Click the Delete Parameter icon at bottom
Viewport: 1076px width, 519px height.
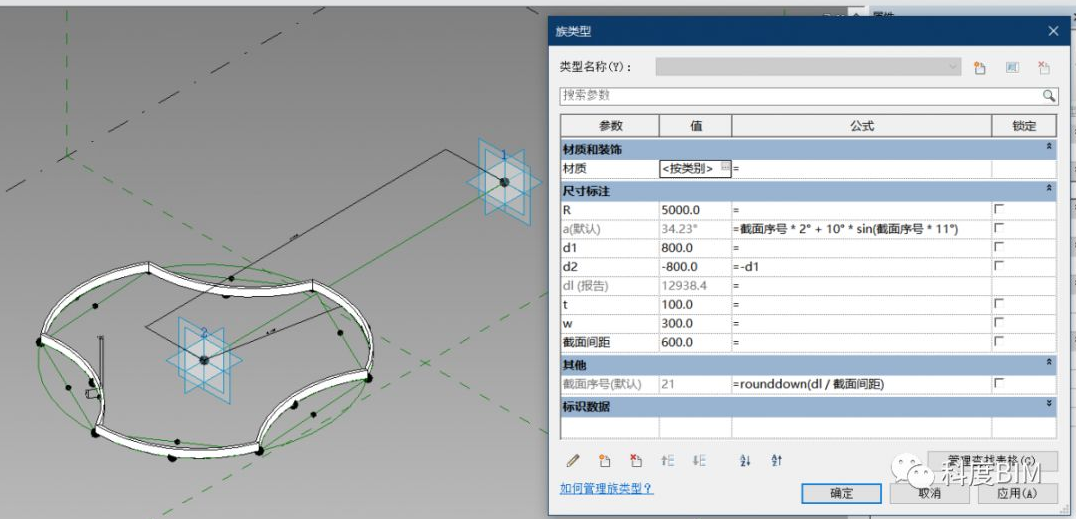coord(636,461)
